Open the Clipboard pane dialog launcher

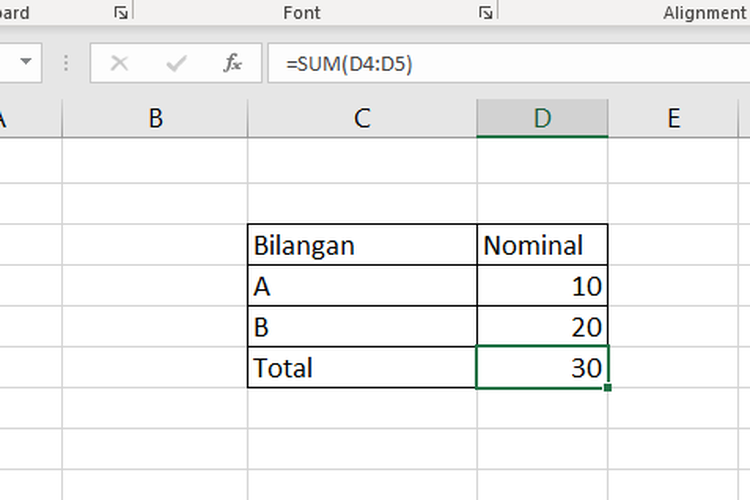(x=121, y=13)
